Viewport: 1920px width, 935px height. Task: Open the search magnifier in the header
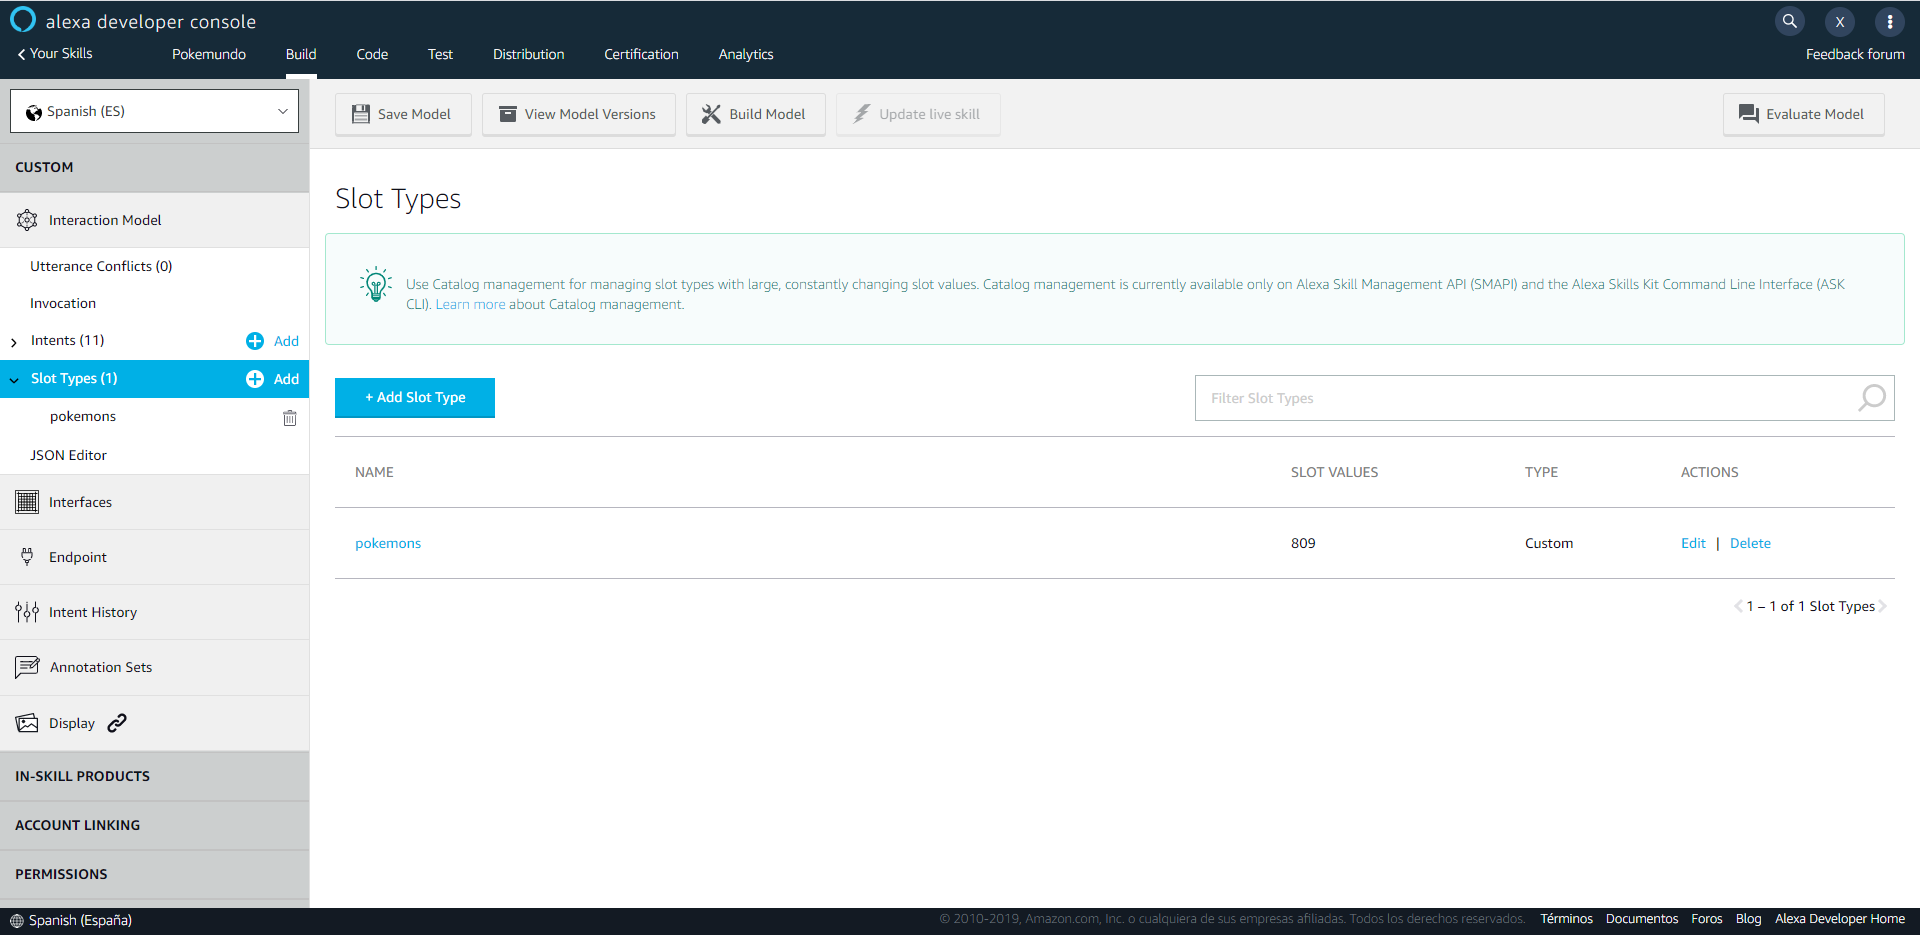tap(1790, 21)
